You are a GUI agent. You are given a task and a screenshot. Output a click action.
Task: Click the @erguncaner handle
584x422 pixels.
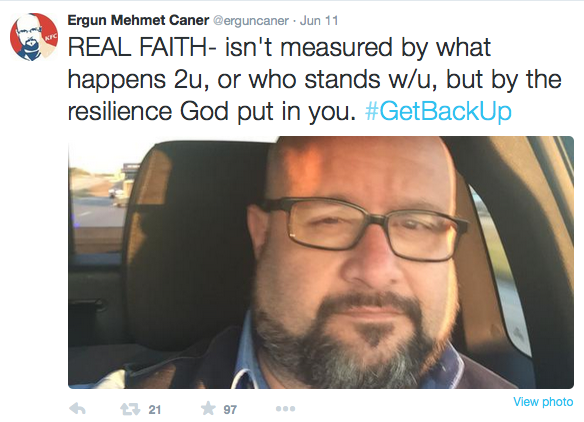pyautogui.click(x=251, y=20)
